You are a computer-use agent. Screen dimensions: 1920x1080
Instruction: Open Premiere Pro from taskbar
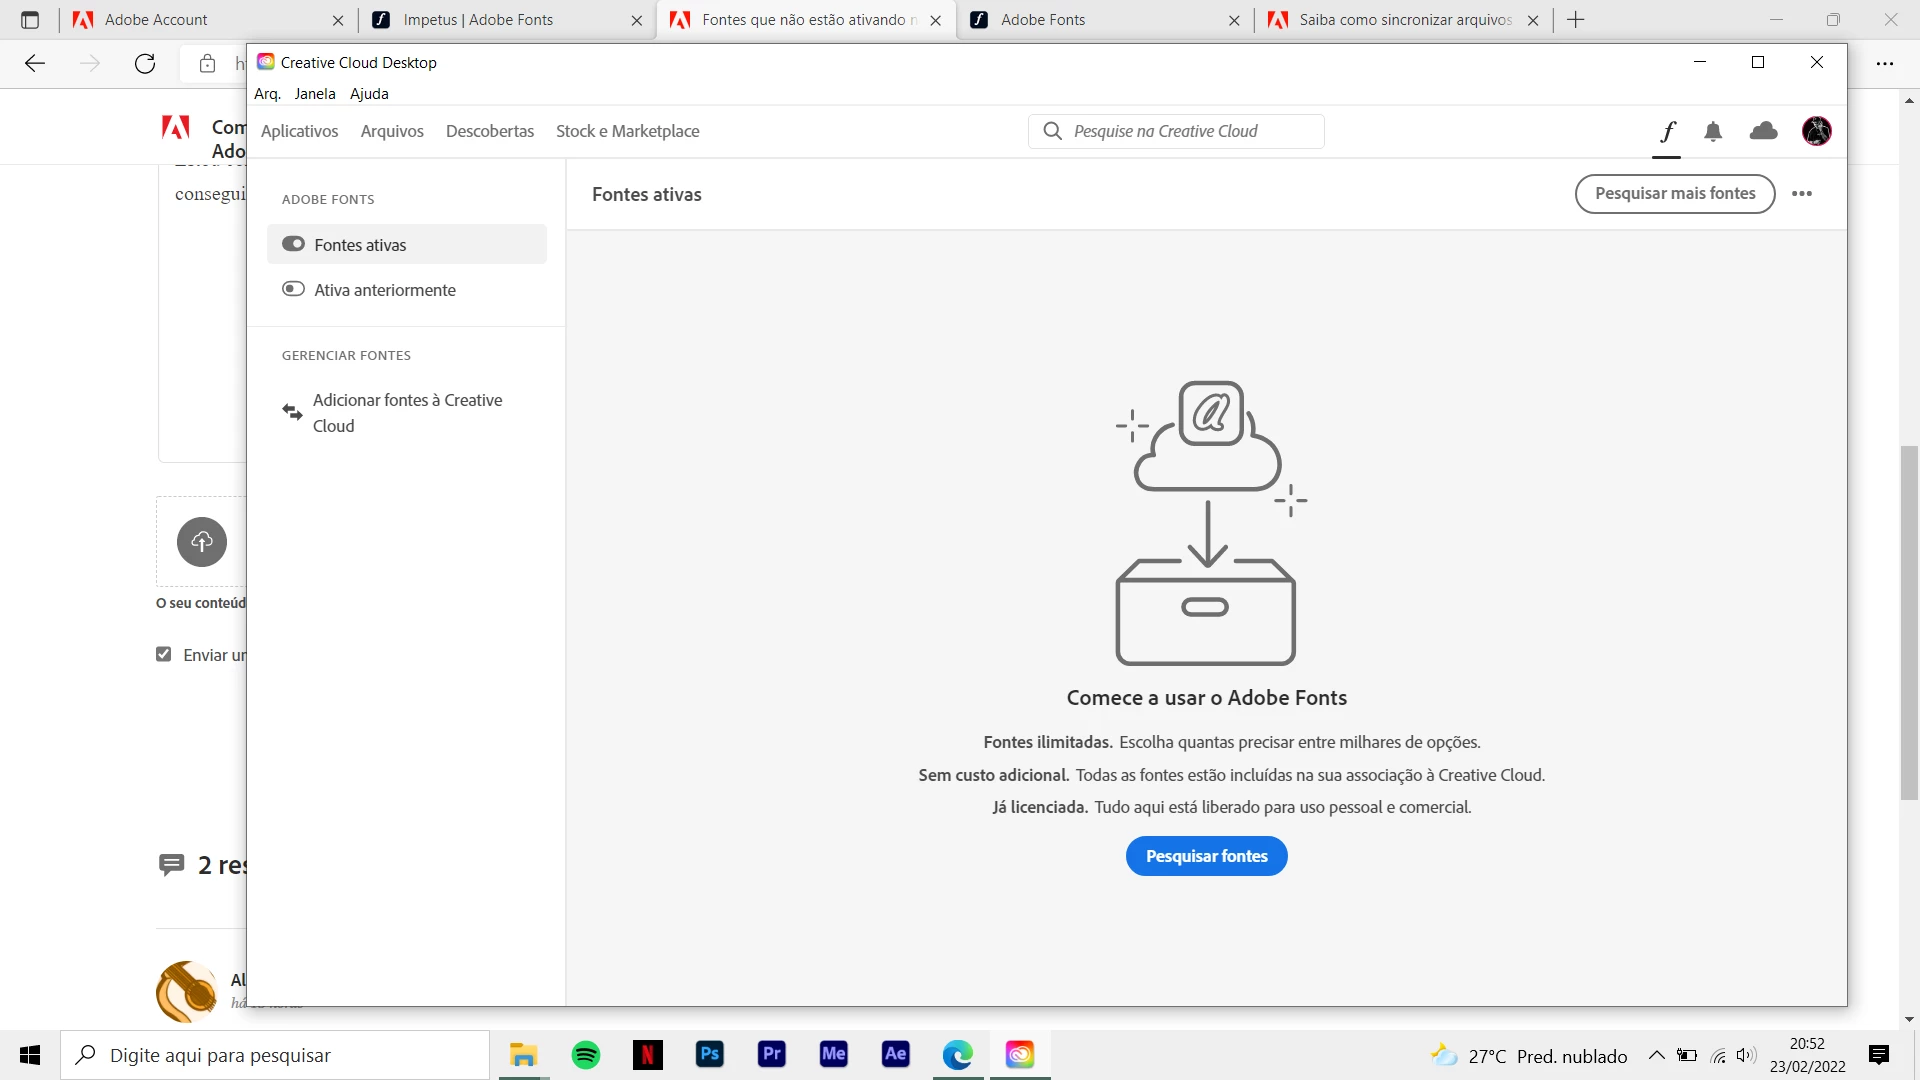pyautogui.click(x=772, y=1054)
